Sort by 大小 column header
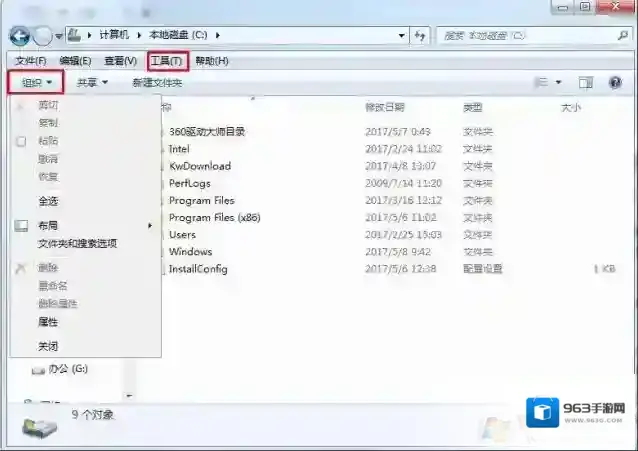The height and width of the screenshot is (451, 638). 570,107
